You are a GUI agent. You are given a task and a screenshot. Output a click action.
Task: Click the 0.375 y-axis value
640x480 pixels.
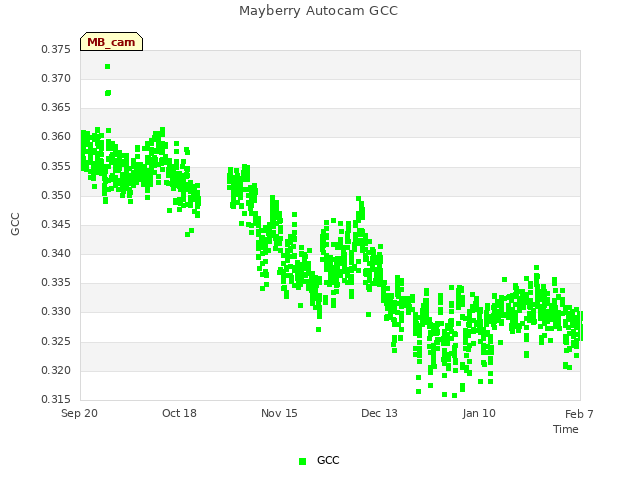[56, 49]
